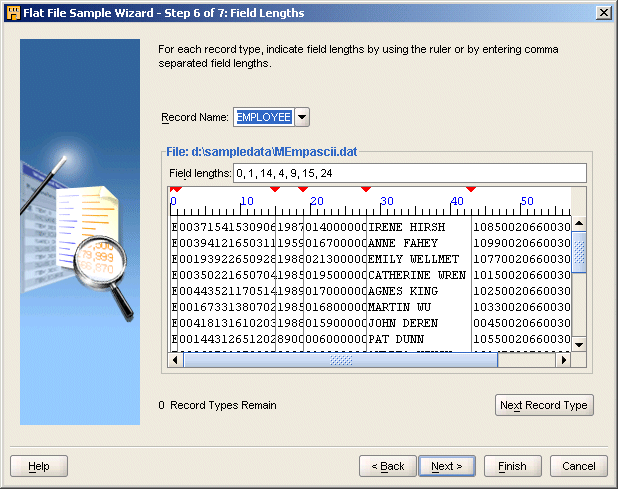Proceed with the Next button
Screen dimensions: 618x489
point(447,466)
